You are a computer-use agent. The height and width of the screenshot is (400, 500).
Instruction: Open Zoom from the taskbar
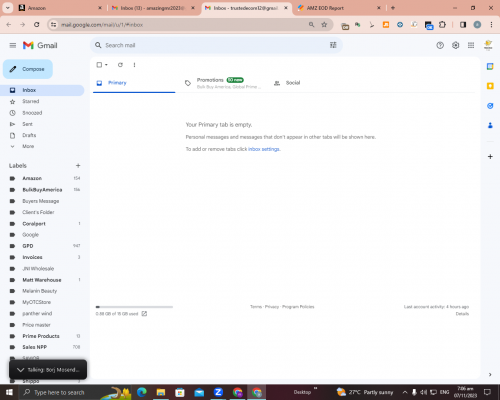pos(218,392)
